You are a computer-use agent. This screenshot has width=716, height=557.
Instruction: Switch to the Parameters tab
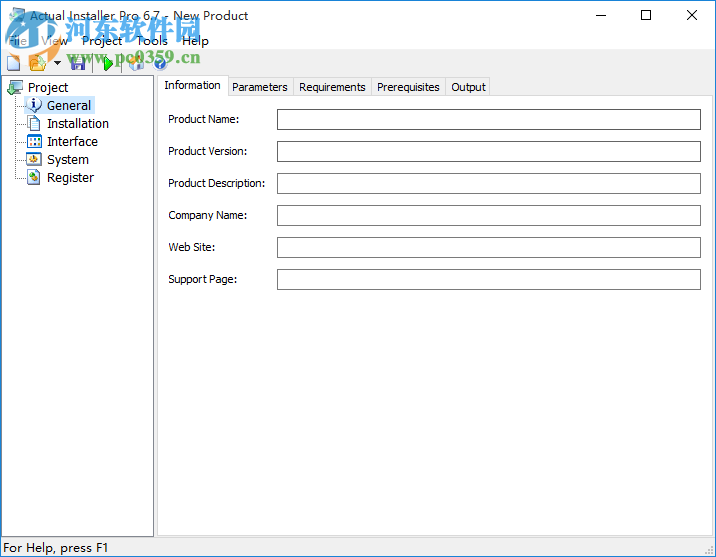click(x=260, y=87)
